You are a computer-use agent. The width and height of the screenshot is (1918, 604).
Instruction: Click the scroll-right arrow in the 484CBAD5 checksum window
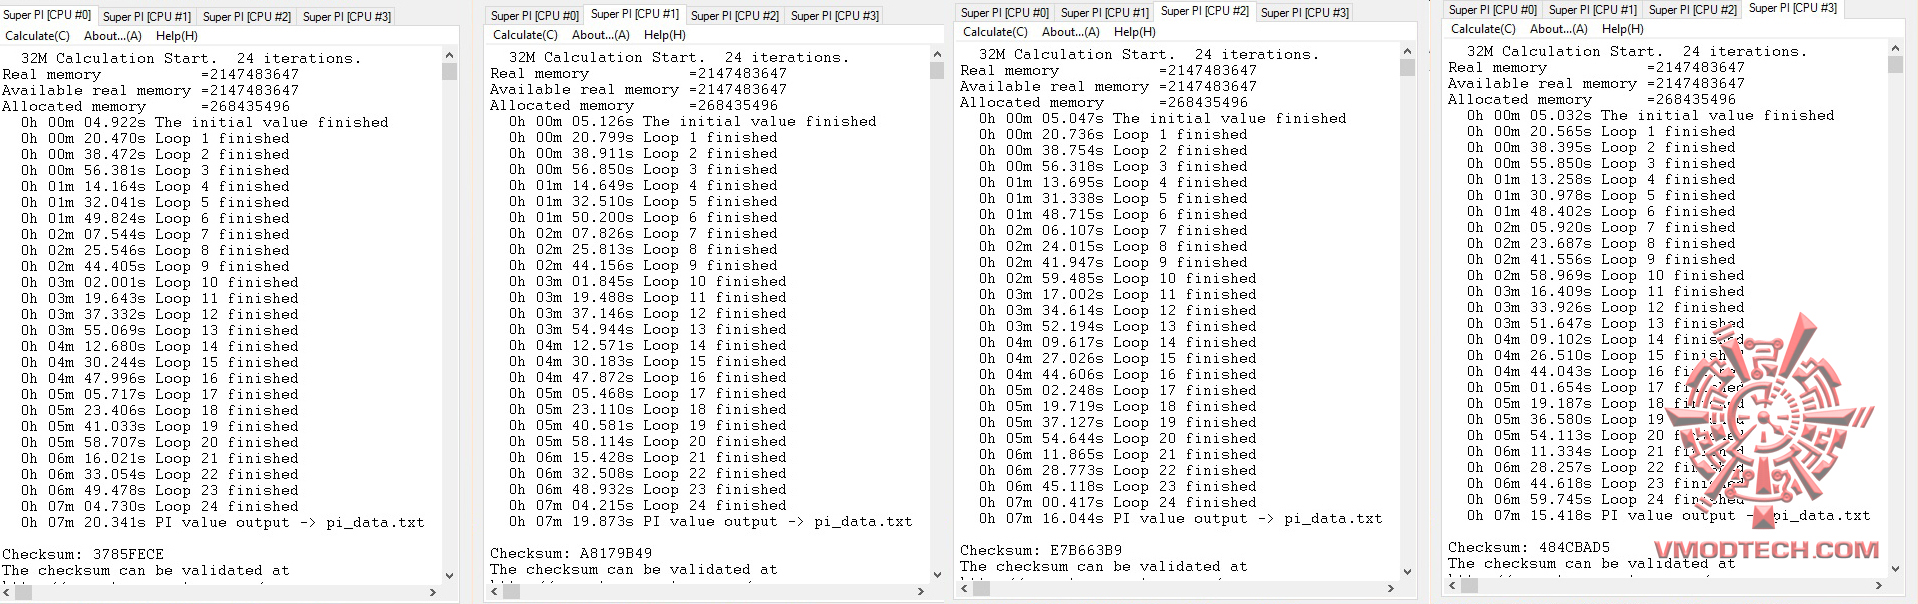(1879, 586)
